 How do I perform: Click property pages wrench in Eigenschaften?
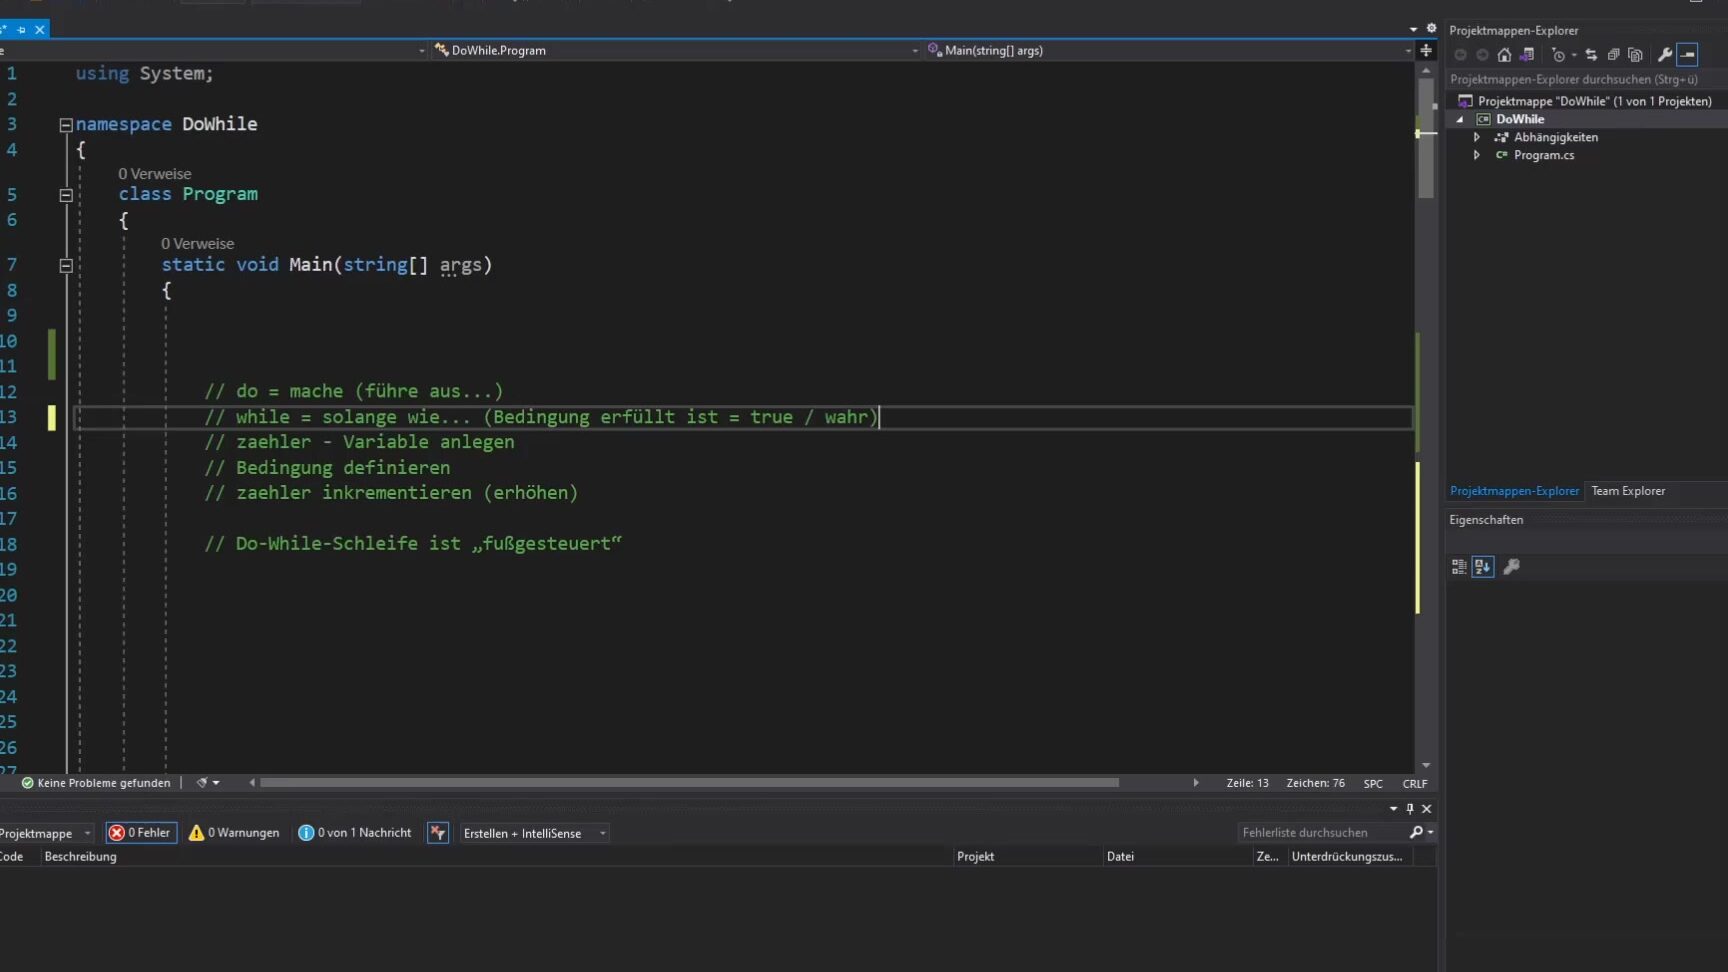click(1511, 567)
